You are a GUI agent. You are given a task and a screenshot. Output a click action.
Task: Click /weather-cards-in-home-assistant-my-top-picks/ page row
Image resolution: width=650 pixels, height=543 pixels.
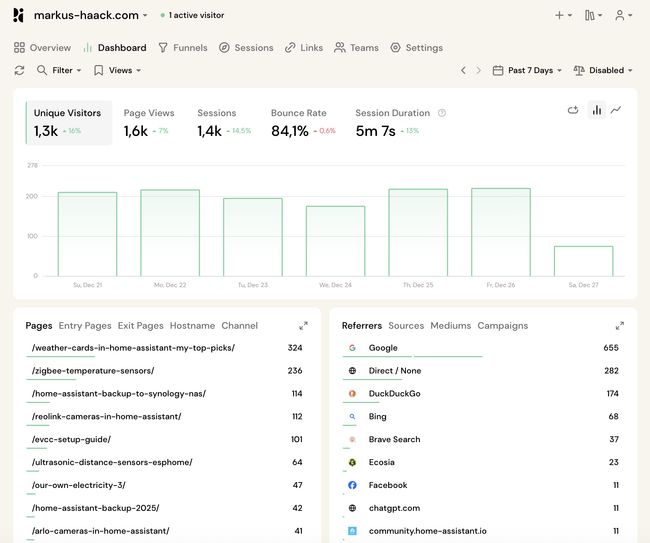coord(167,348)
